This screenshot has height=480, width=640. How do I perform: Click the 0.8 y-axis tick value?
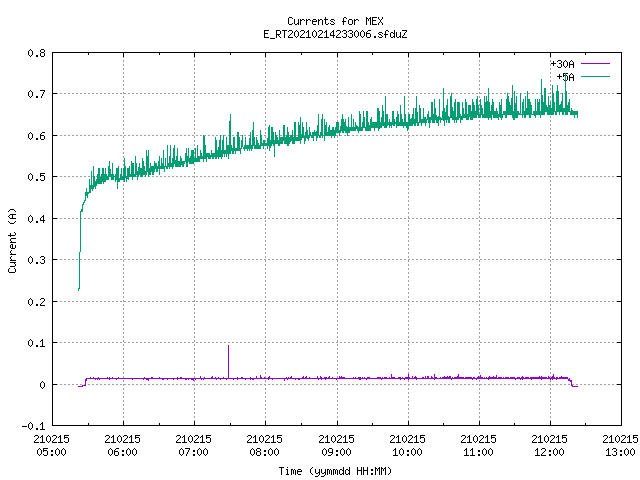coord(36,53)
